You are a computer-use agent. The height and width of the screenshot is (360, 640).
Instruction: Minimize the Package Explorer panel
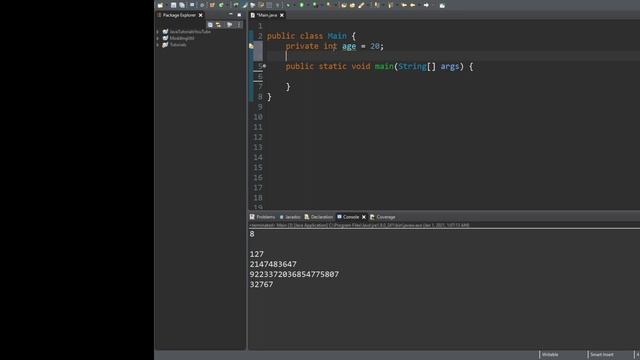[x=231, y=15]
